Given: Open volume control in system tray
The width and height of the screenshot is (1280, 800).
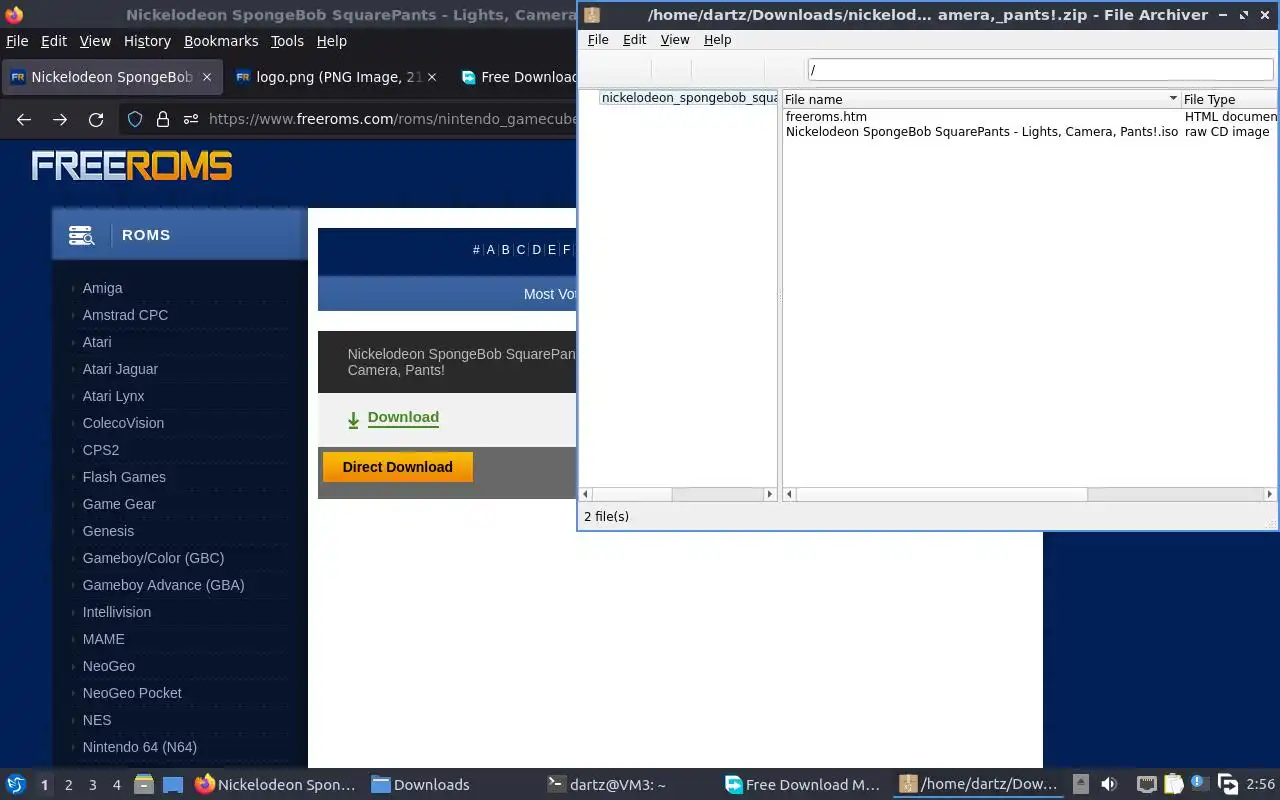Looking at the screenshot, I should [x=1109, y=784].
